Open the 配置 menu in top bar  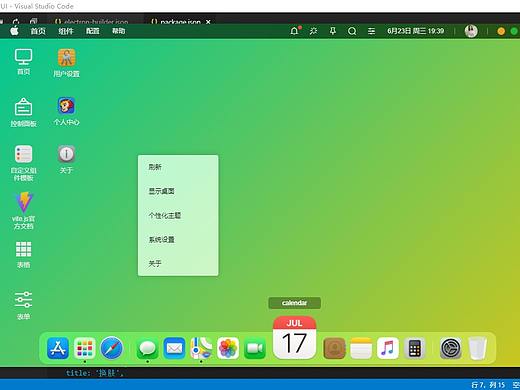click(93, 31)
